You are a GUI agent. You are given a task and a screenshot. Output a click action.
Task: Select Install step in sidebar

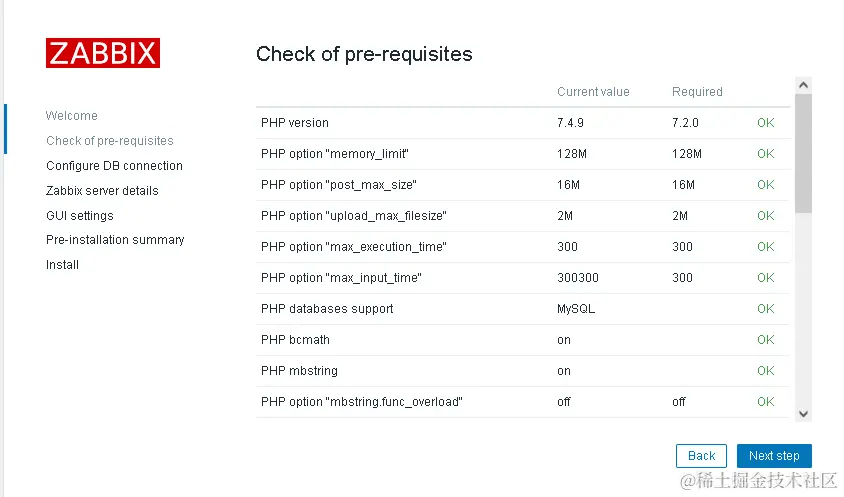[62, 265]
